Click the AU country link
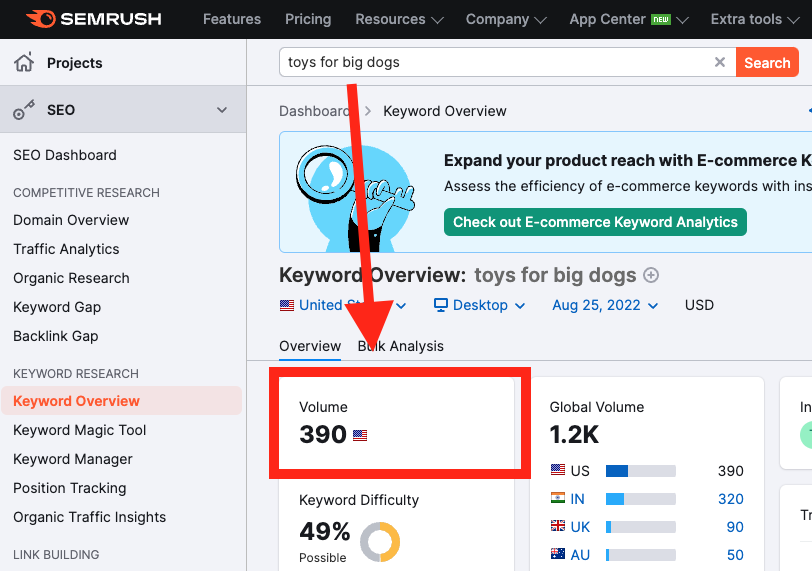The height and width of the screenshot is (571, 812). pos(580,554)
